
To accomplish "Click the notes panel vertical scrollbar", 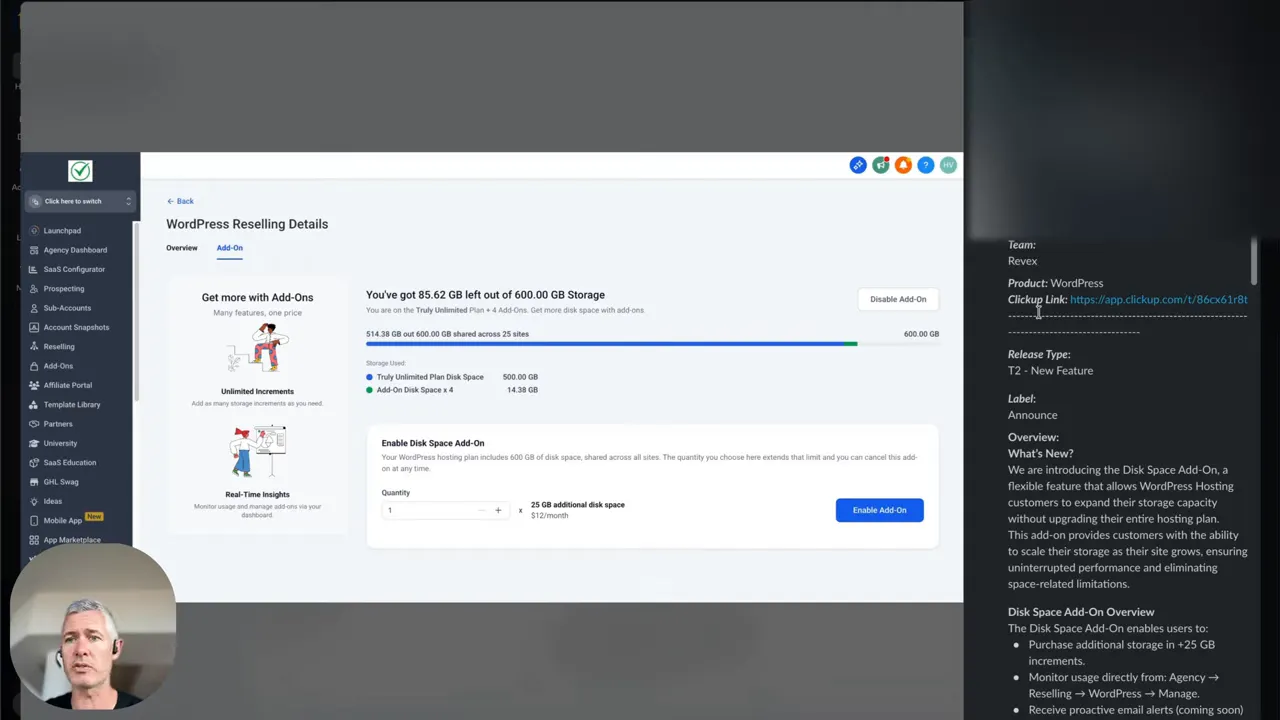I will click(1254, 260).
